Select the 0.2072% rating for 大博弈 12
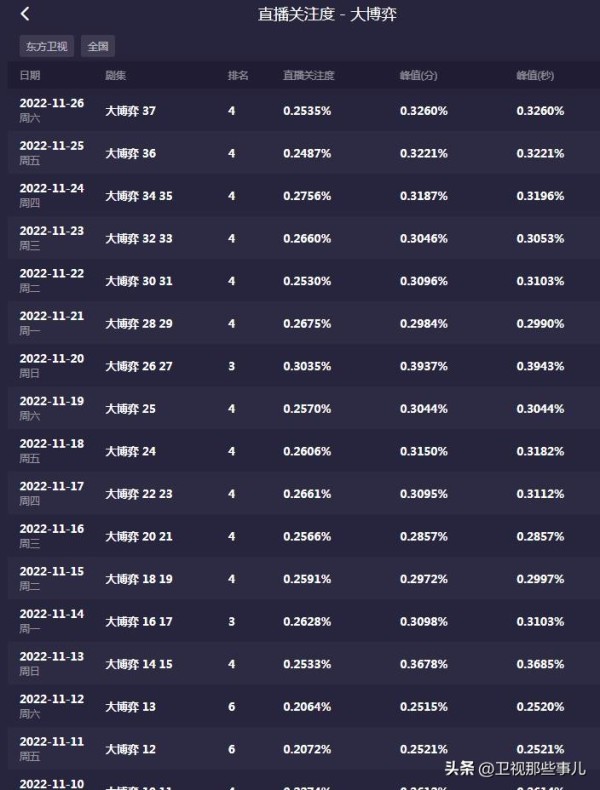Image resolution: width=600 pixels, height=790 pixels. (307, 749)
